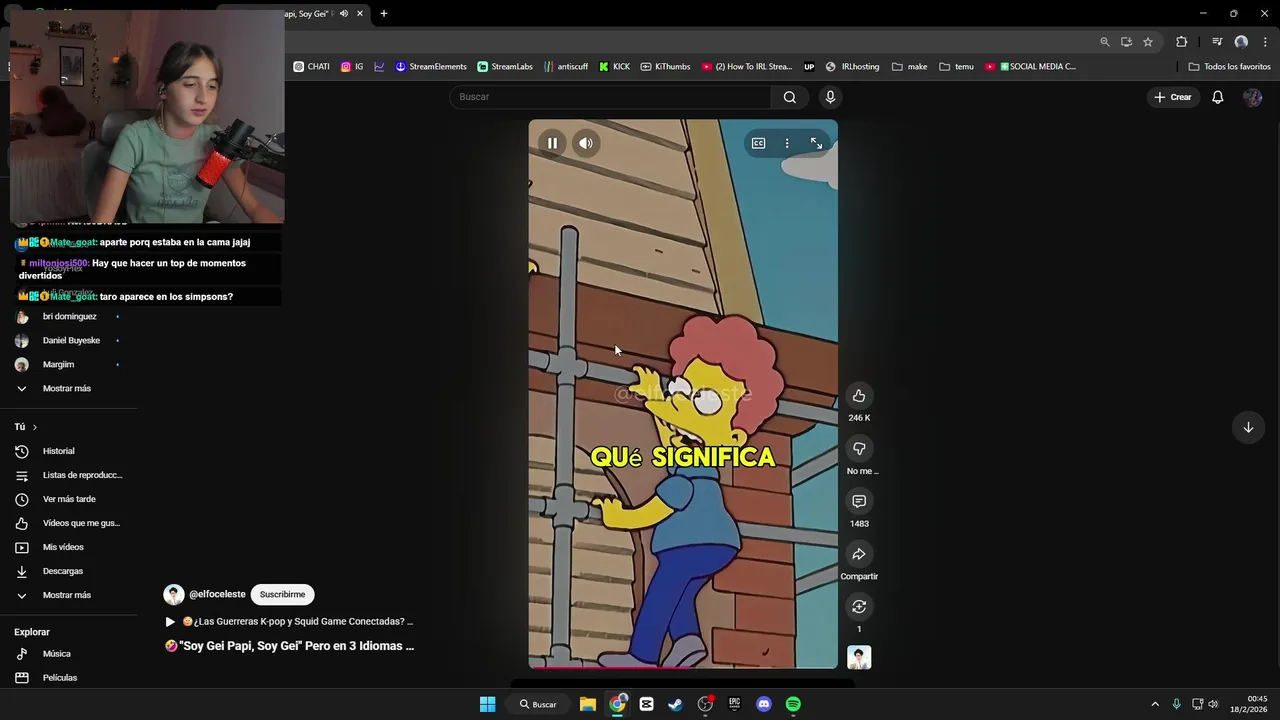The image size is (1280, 720).
Task: Show hidden system tray icons
Action: coord(1155,704)
